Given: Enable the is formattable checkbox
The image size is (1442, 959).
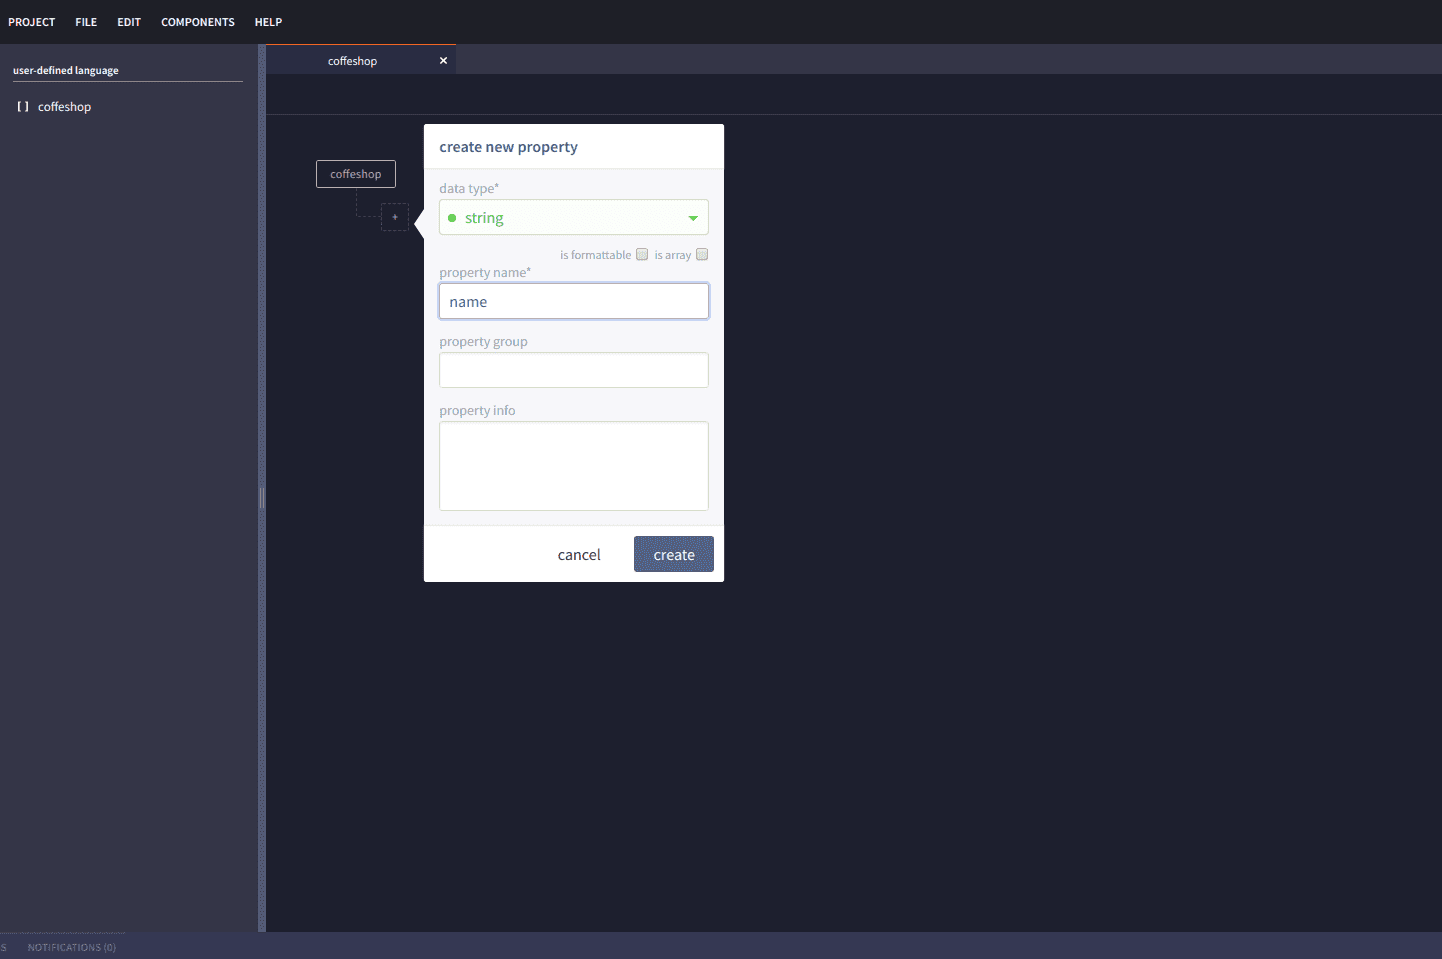Looking at the screenshot, I should (x=642, y=254).
